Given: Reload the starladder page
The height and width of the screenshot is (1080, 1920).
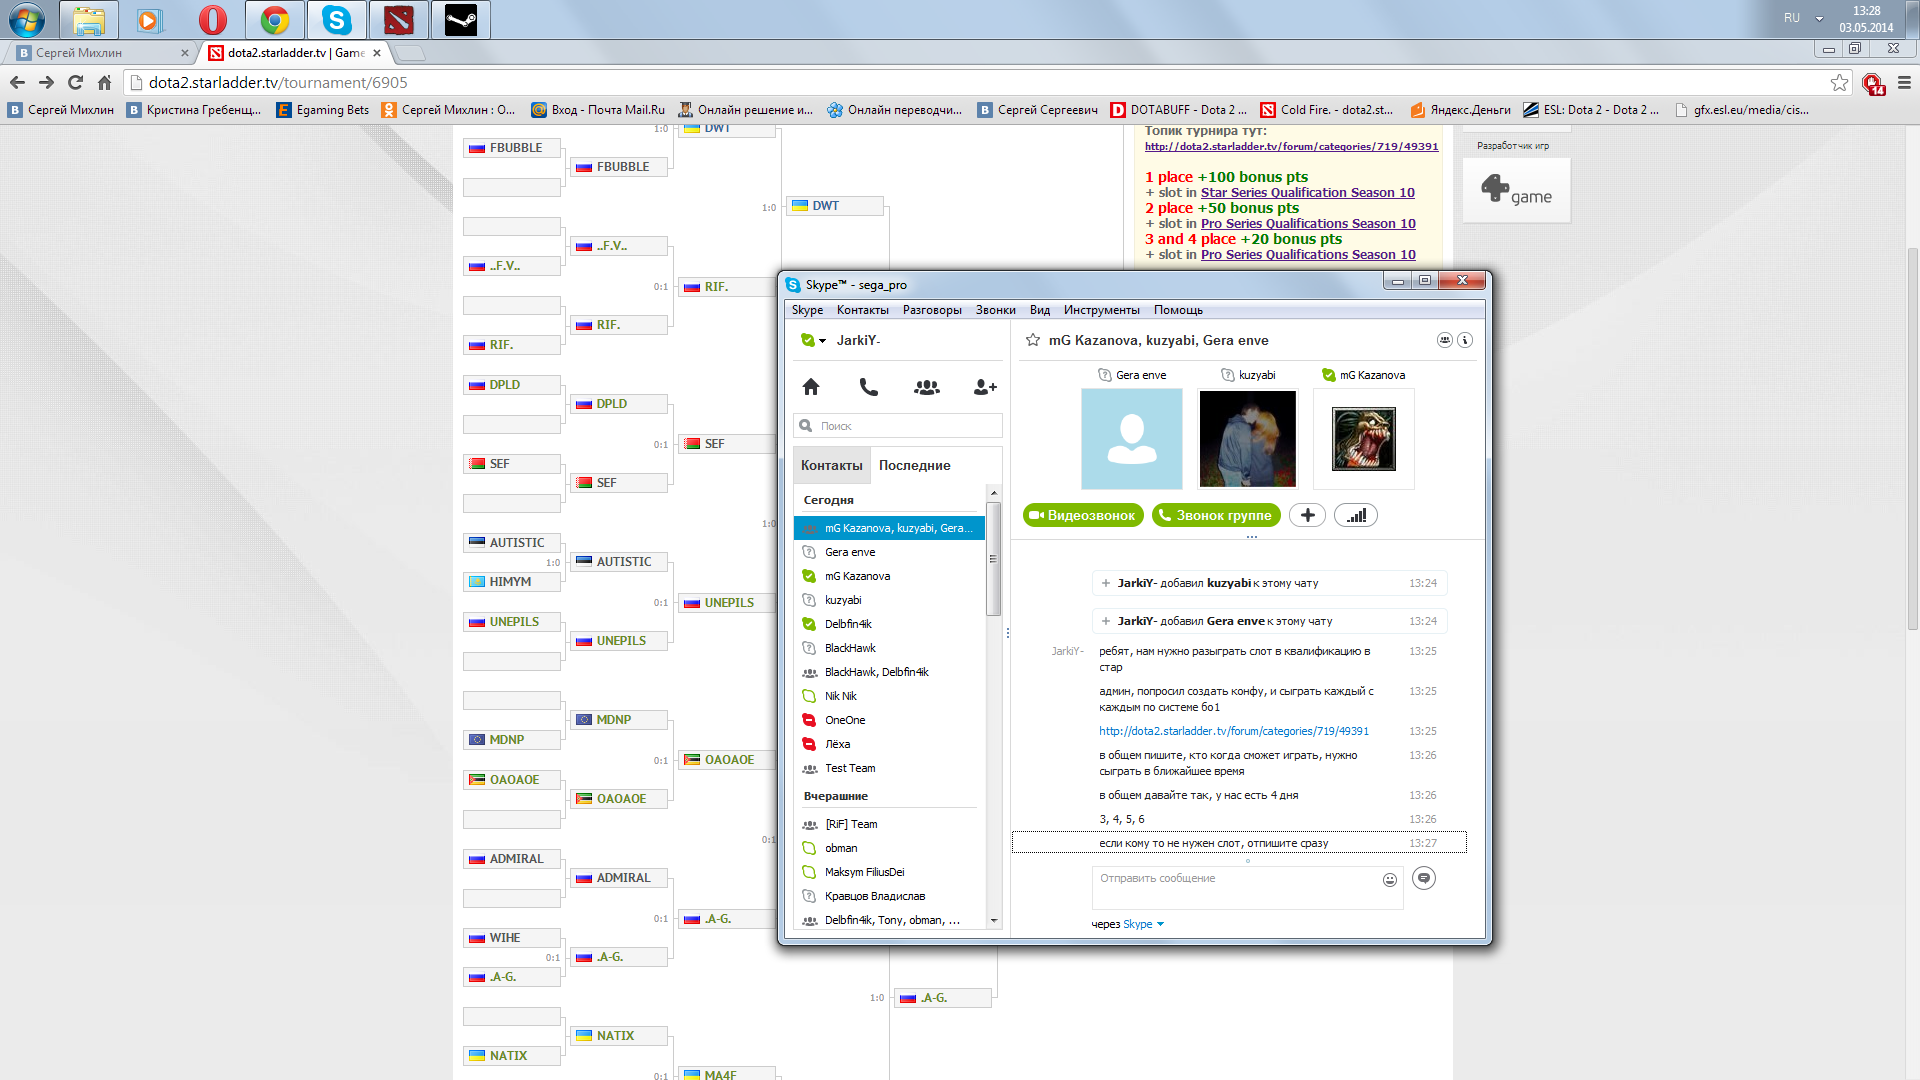Looking at the screenshot, I should click(75, 83).
